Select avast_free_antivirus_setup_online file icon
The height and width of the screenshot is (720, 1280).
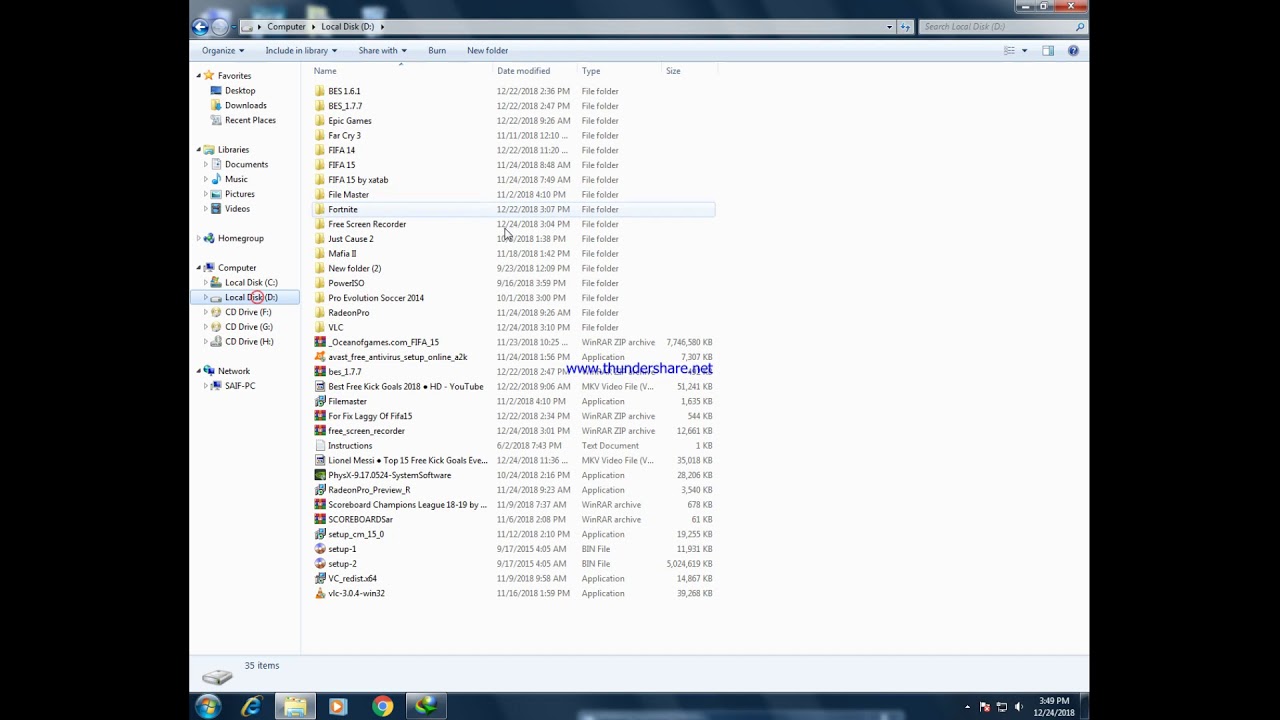[320, 357]
